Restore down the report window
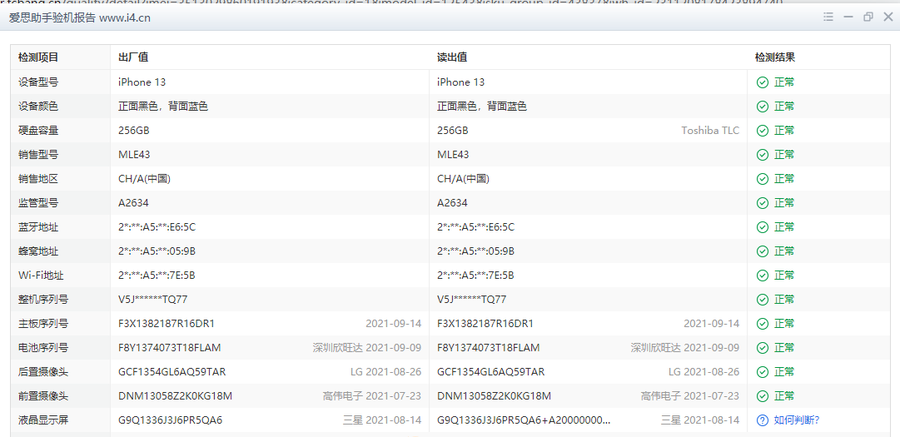Image resolution: width=900 pixels, height=437 pixels. pyautogui.click(x=868, y=17)
